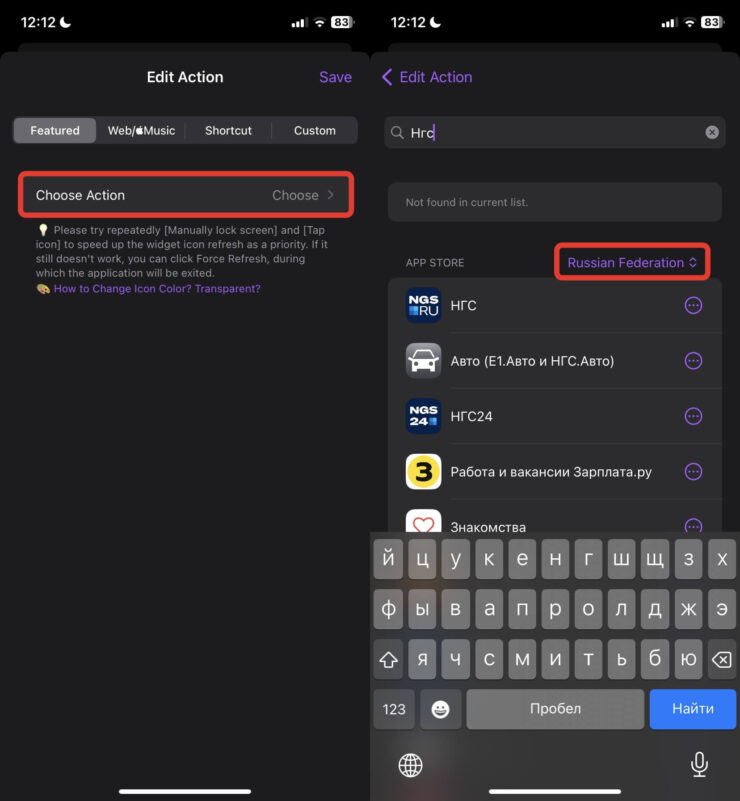Tap the НГС app icon
The height and width of the screenshot is (801, 740).
pos(423,306)
